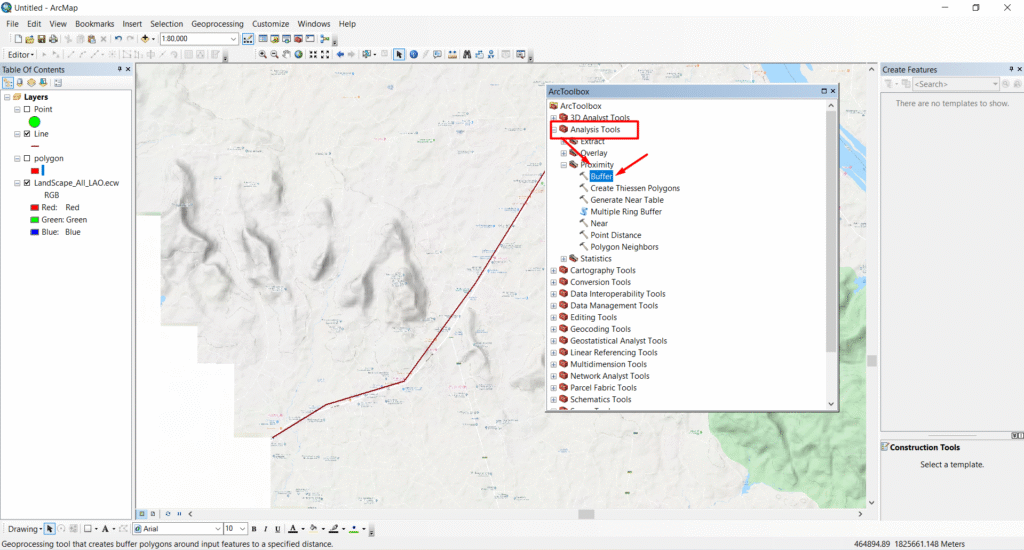Click the Refresh map view icon

pyautogui.click(x=168, y=514)
